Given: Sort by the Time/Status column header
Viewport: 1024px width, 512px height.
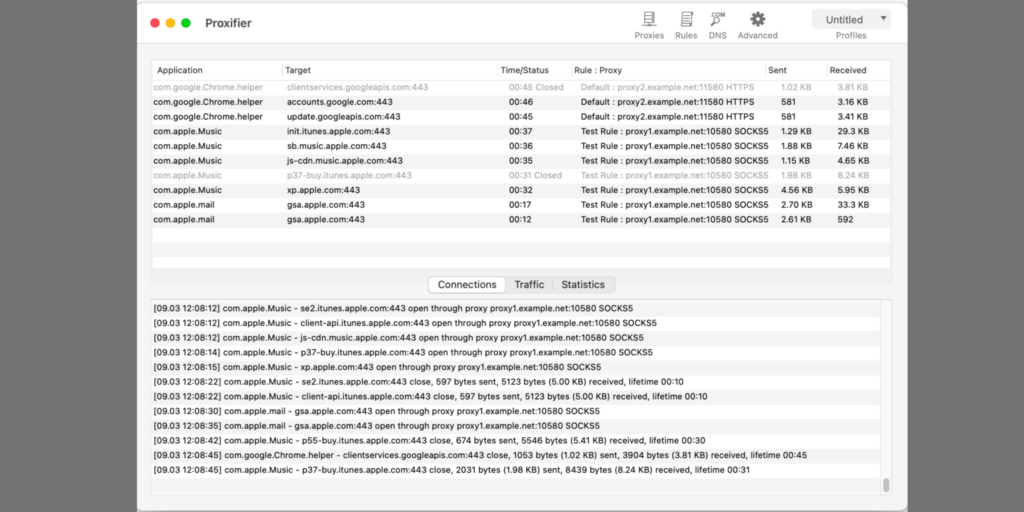Looking at the screenshot, I should point(534,70).
